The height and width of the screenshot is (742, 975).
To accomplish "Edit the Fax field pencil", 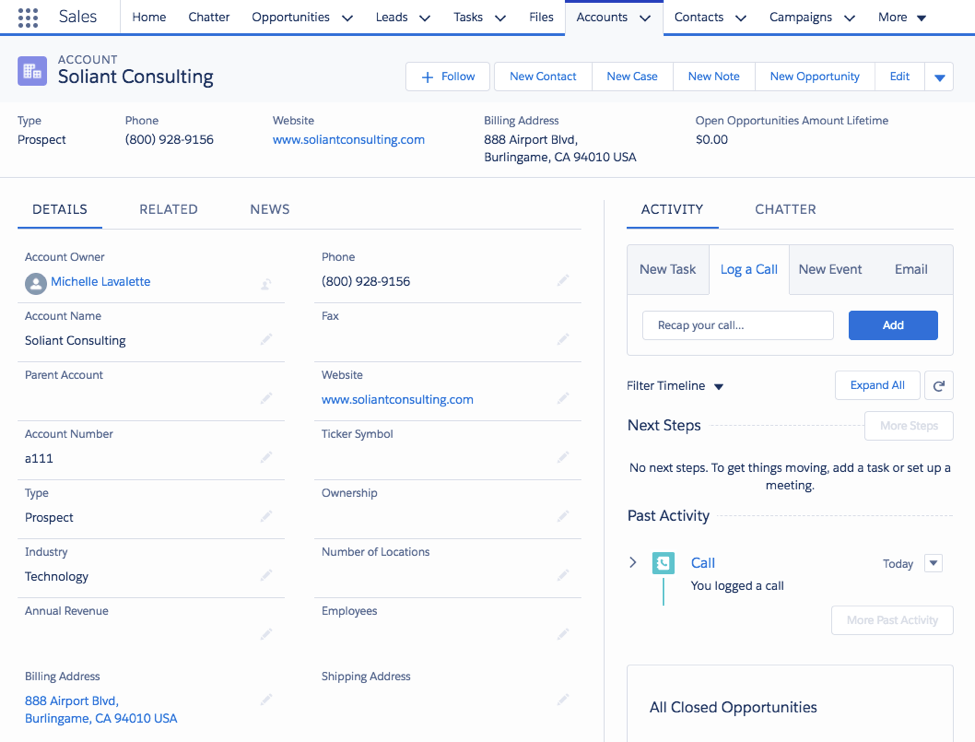I will tap(563, 340).
